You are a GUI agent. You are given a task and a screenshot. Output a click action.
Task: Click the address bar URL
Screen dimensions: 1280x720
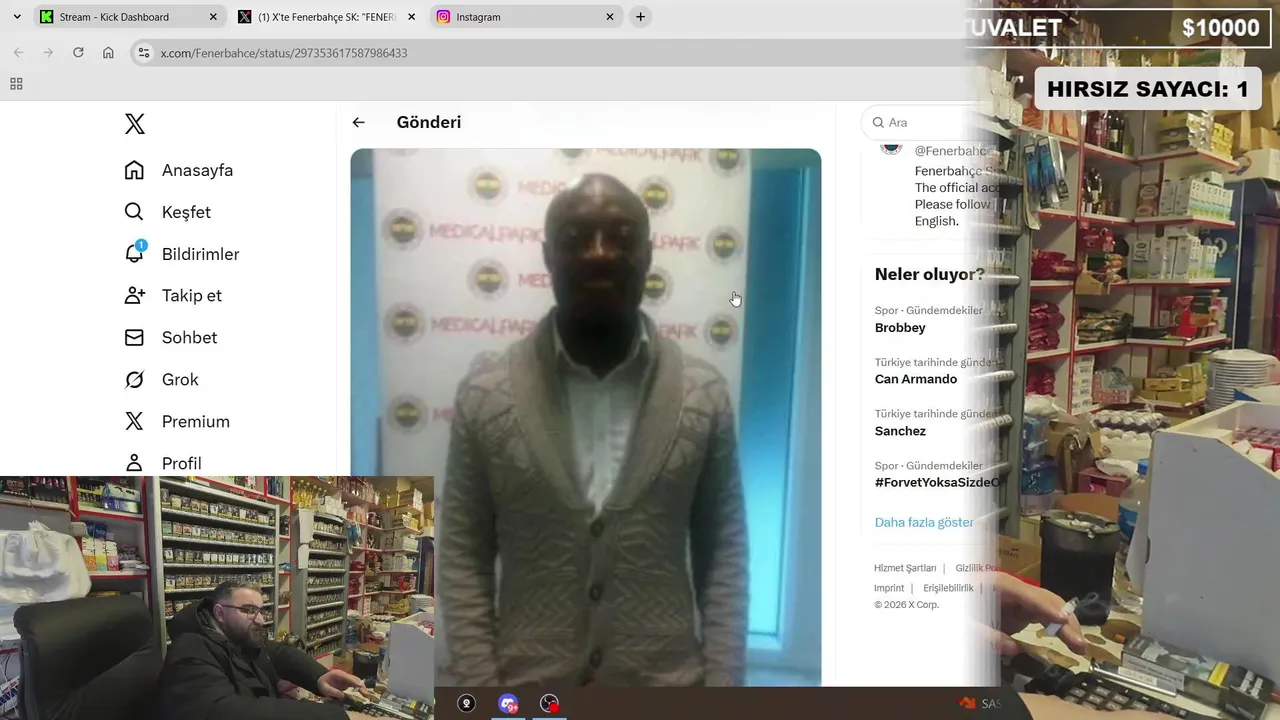pyautogui.click(x=284, y=53)
